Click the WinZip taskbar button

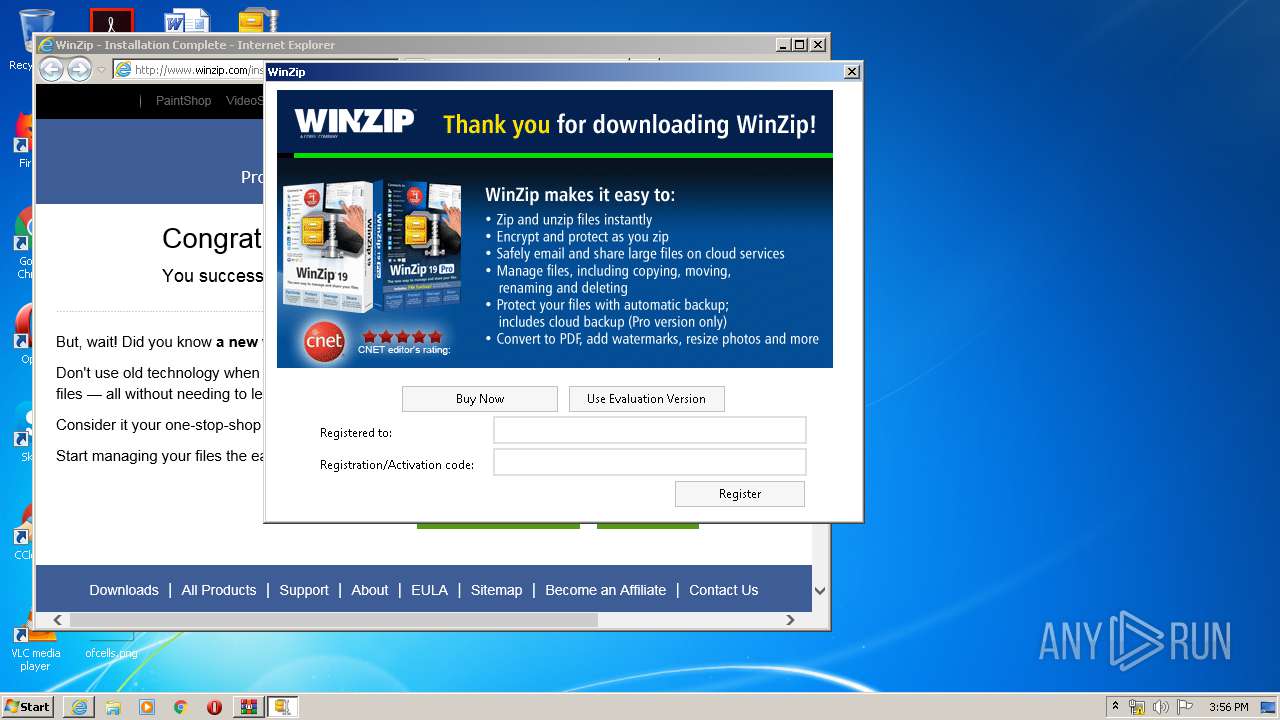tap(282, 707)
